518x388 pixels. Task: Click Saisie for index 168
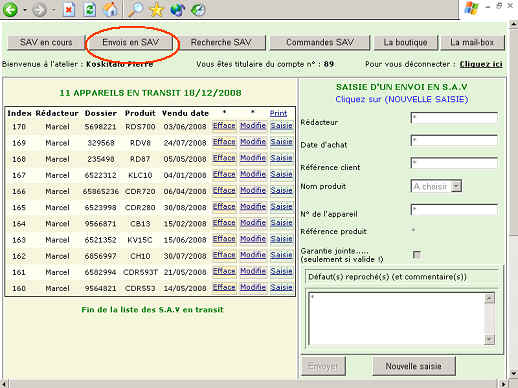click(281, 158)
